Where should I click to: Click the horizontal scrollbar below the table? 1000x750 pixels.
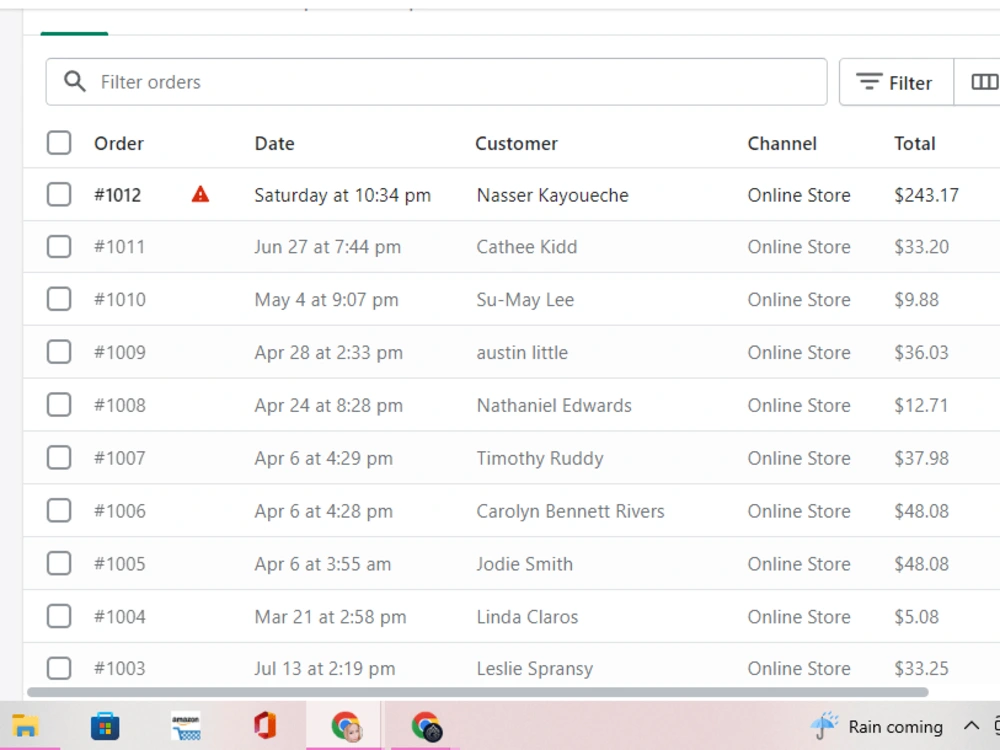click(478, 692)
